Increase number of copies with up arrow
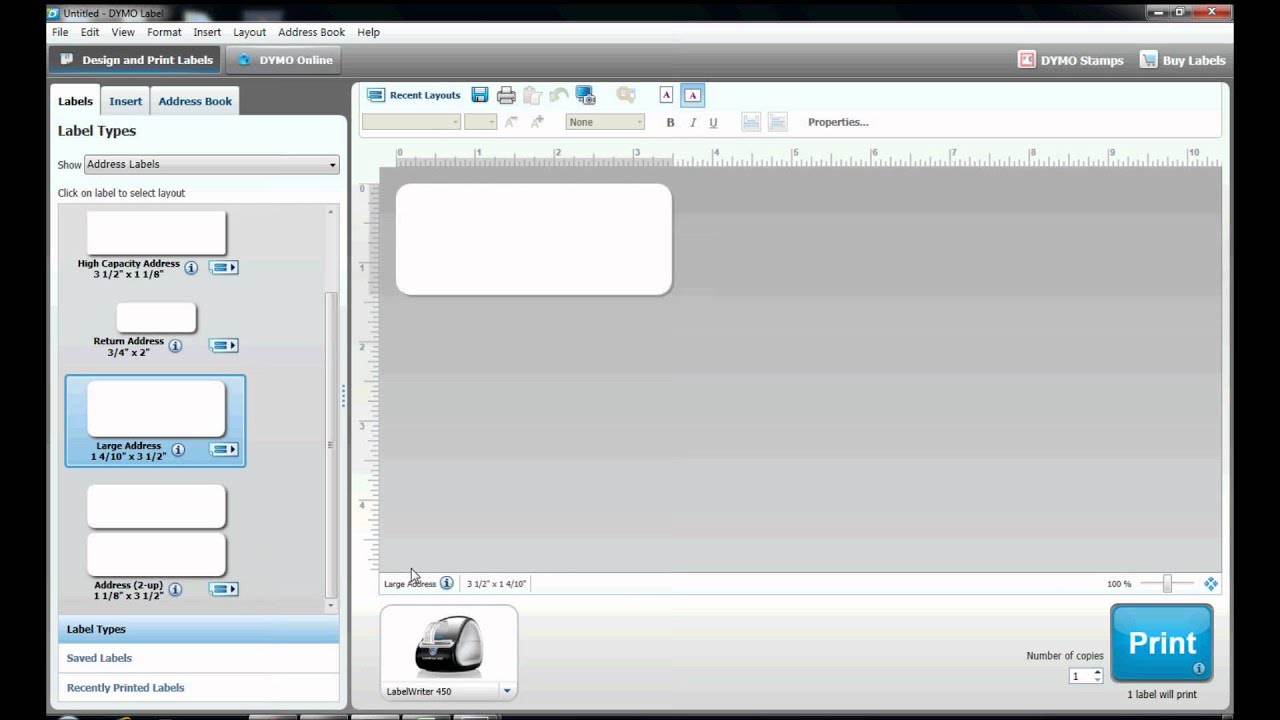The height and width of the screenshot is (720, 1280). (x=1097, y=672)
